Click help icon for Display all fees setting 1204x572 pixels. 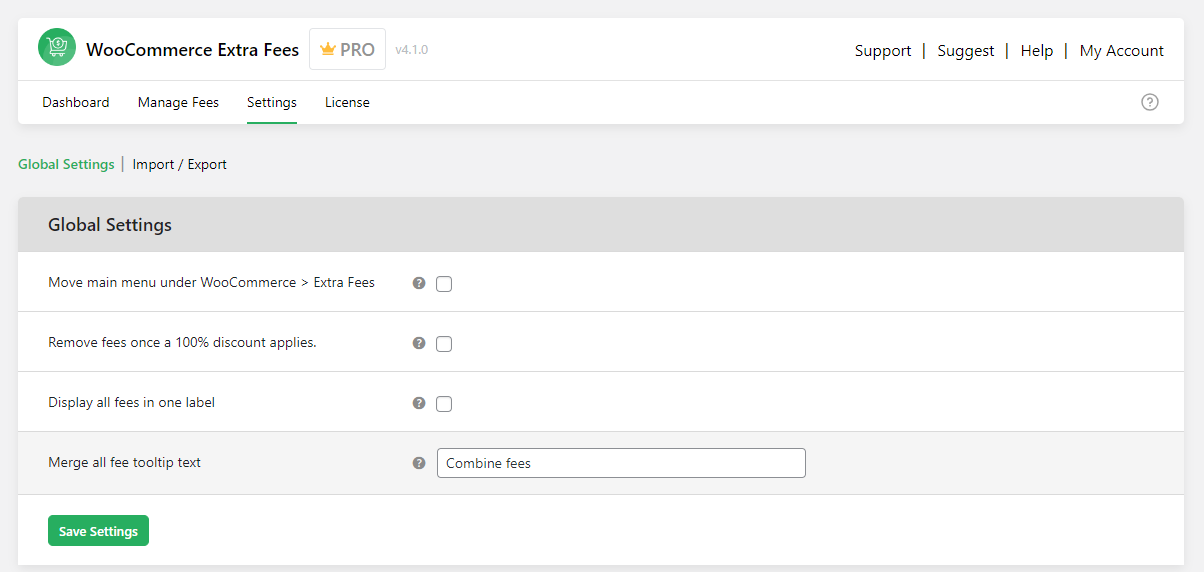[419, 403]
